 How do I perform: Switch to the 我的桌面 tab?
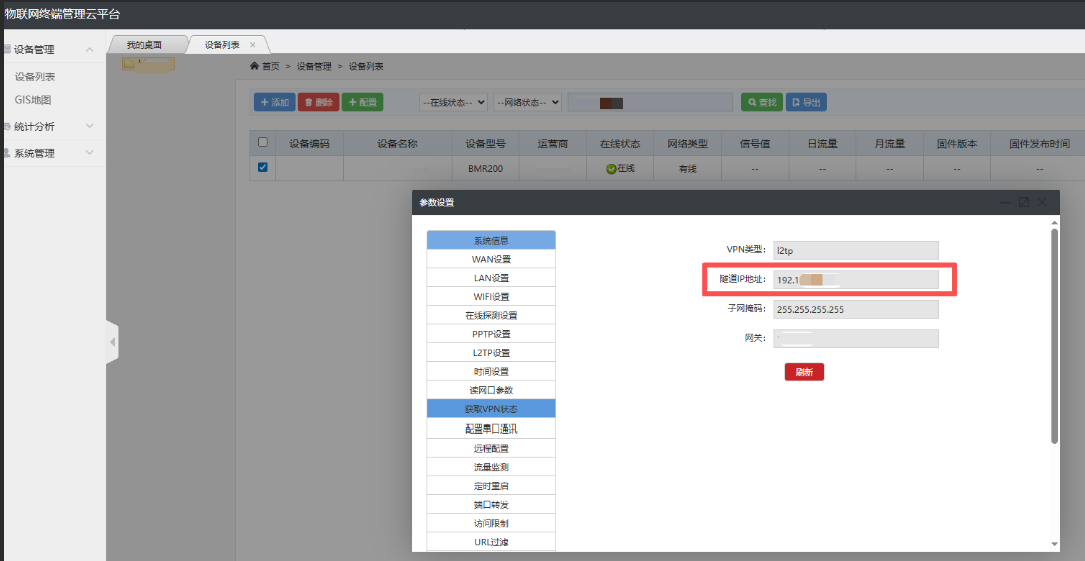(144, 45)
